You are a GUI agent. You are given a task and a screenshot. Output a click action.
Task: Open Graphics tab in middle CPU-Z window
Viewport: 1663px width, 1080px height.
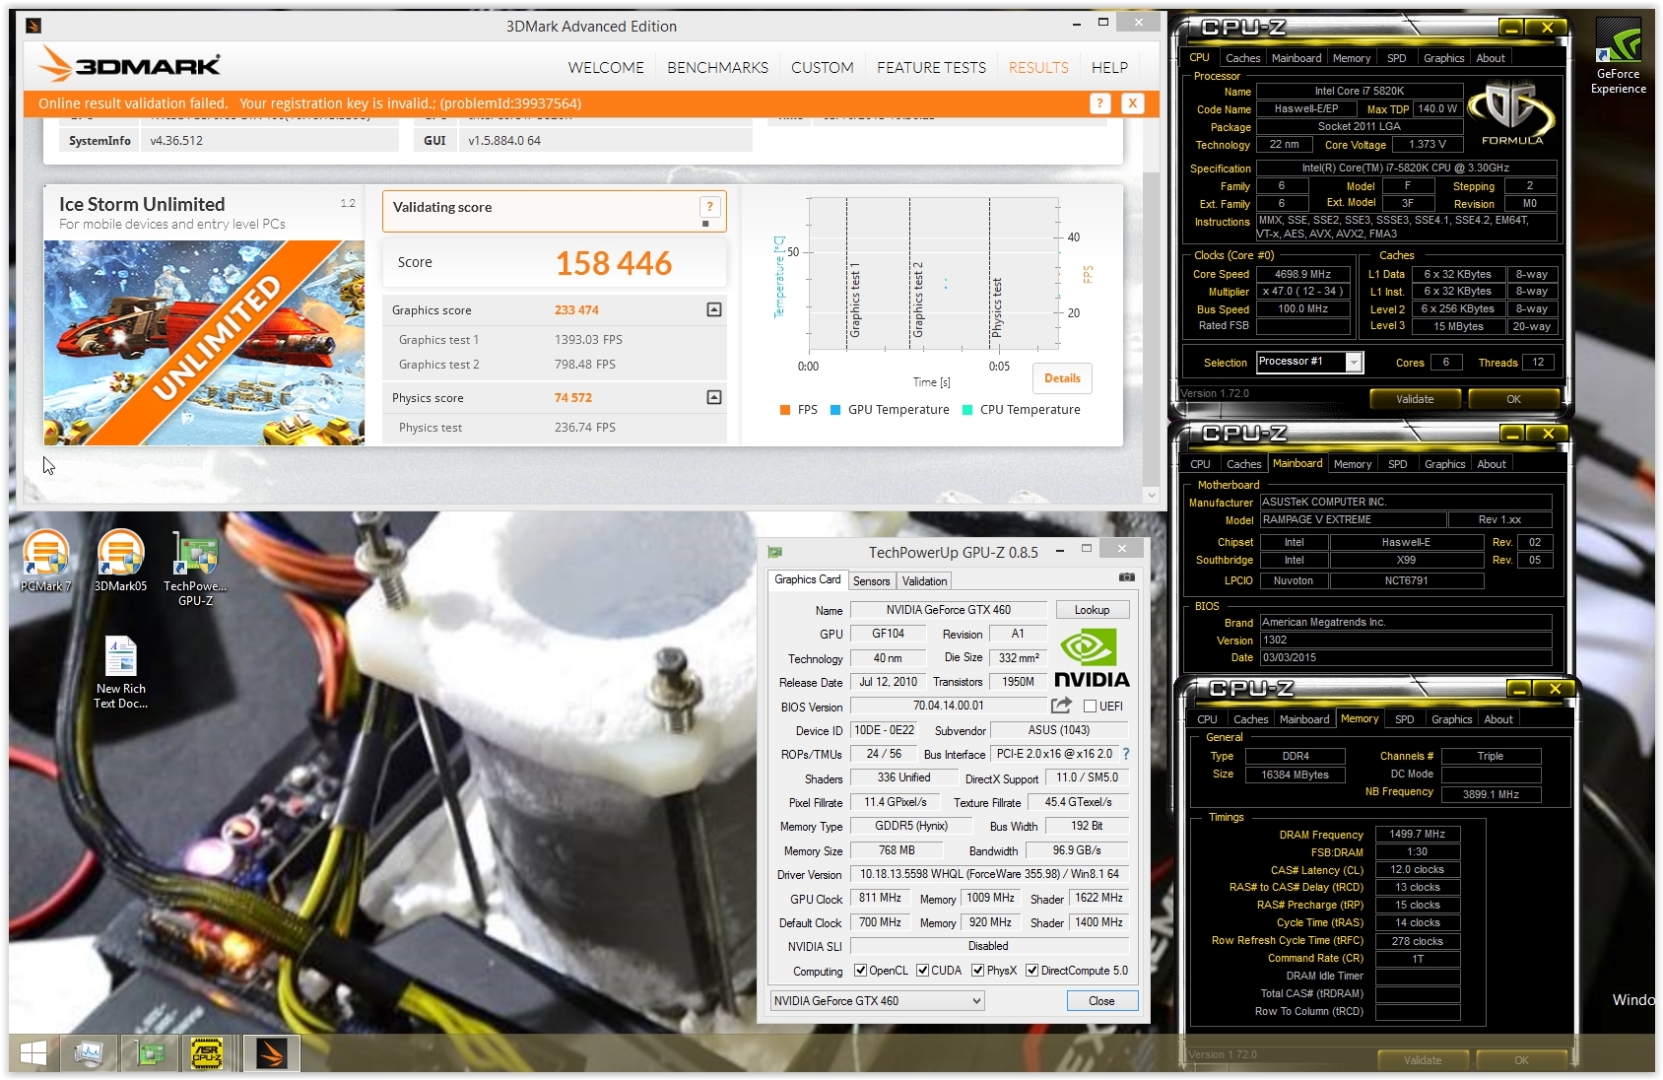pyautogui.click(x=1444, y=464)
